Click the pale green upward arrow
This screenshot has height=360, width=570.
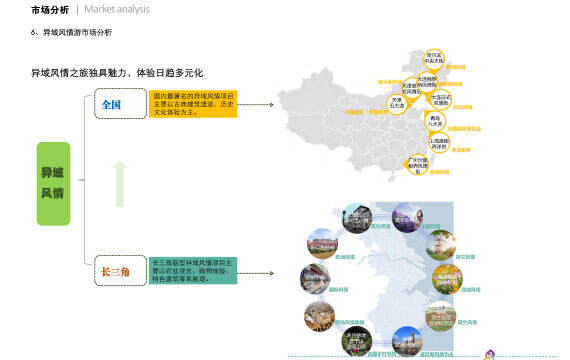(x=120, y=184)
